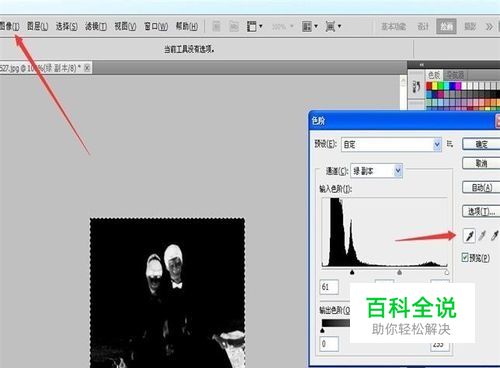This screenshot has height=368, width=500.
Task: Click the shadow input field showing 61
Action: [329, 287]
